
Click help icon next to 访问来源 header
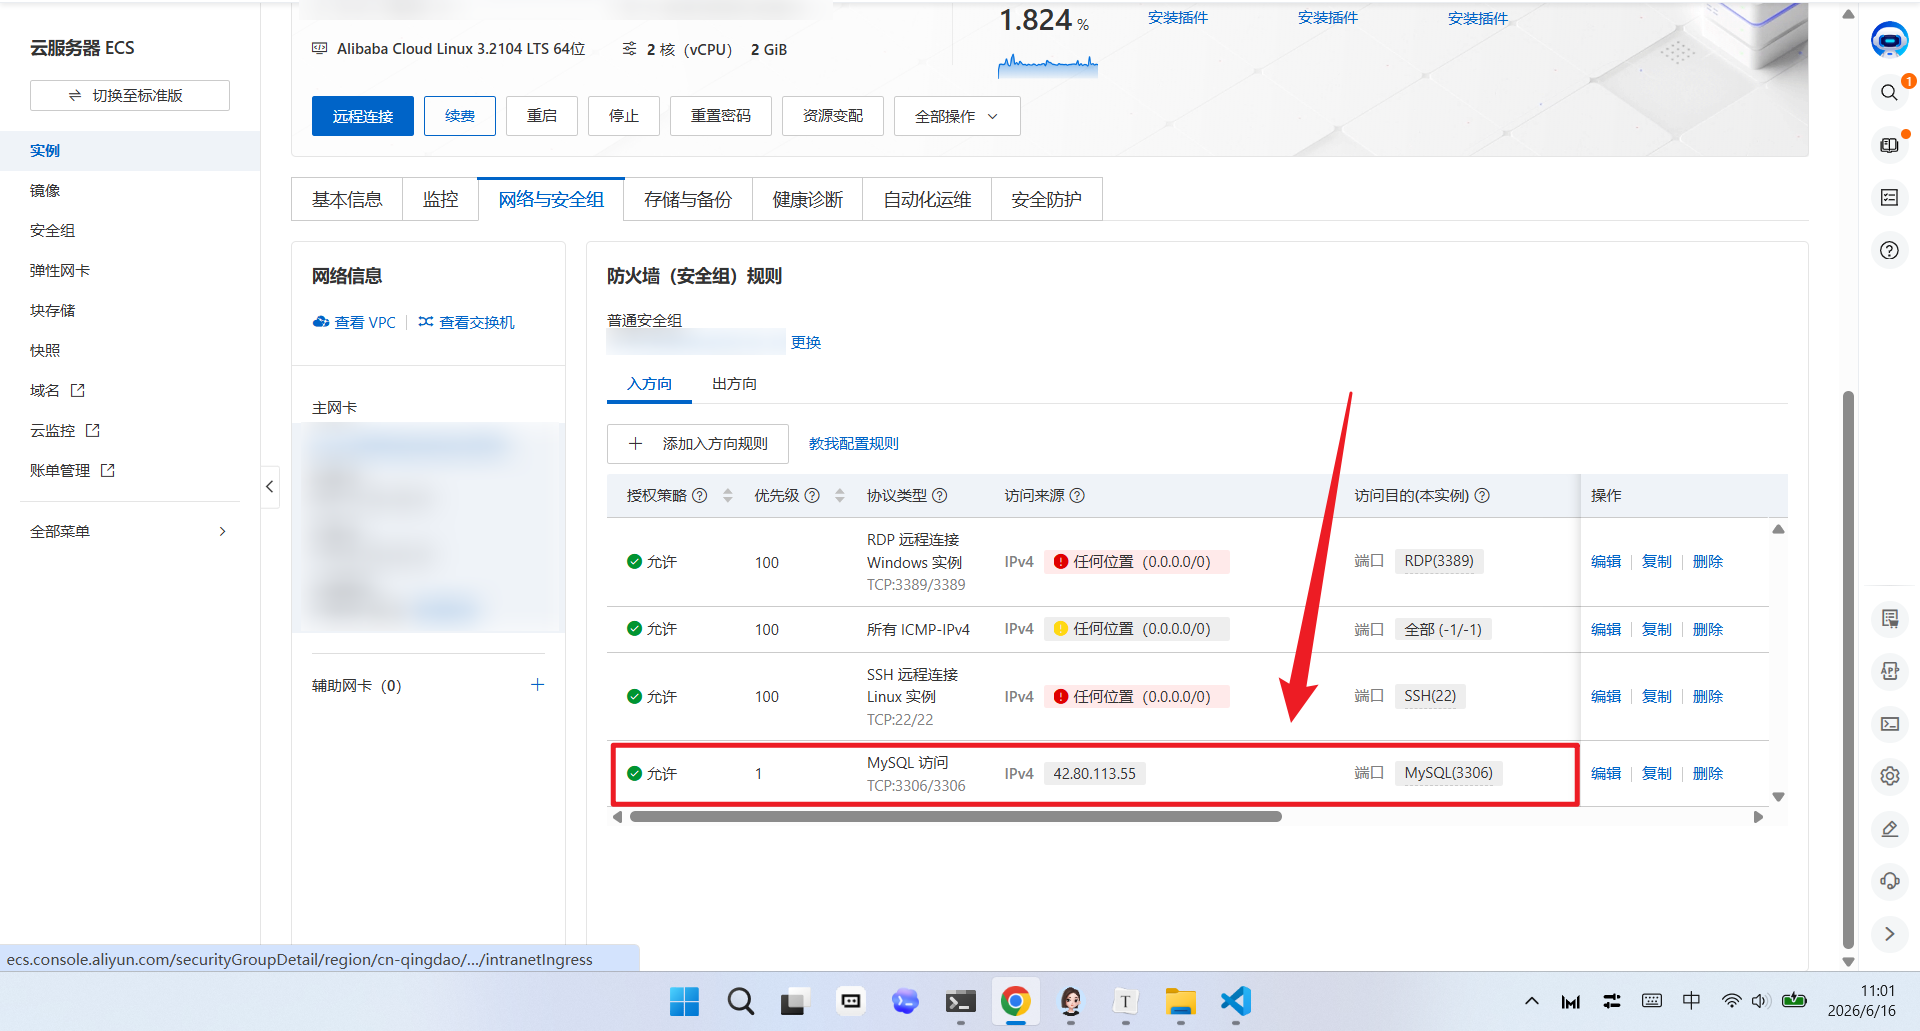[1077, 496]
